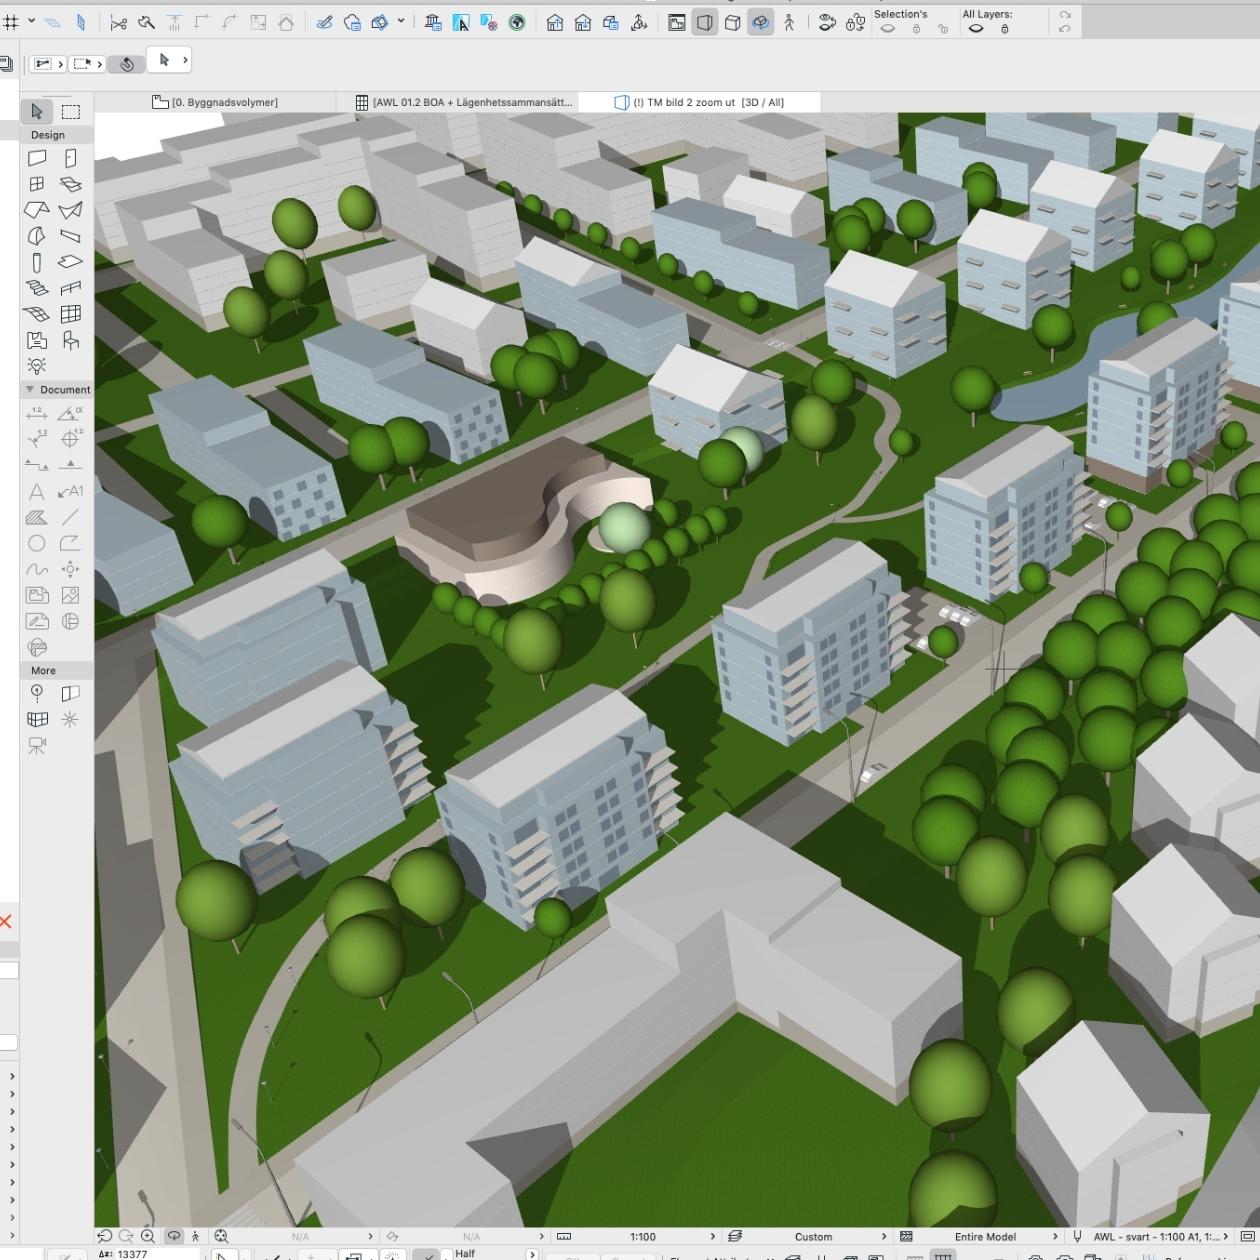Collapse the Document toolbox section

pos(30,389)
